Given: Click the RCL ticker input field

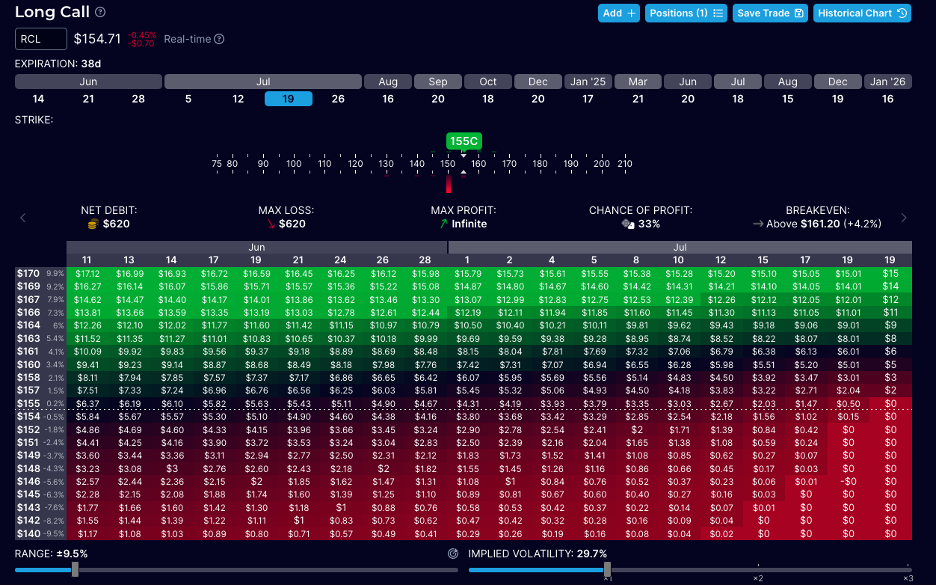Looking at the screenshot, I should coord(40,38).
